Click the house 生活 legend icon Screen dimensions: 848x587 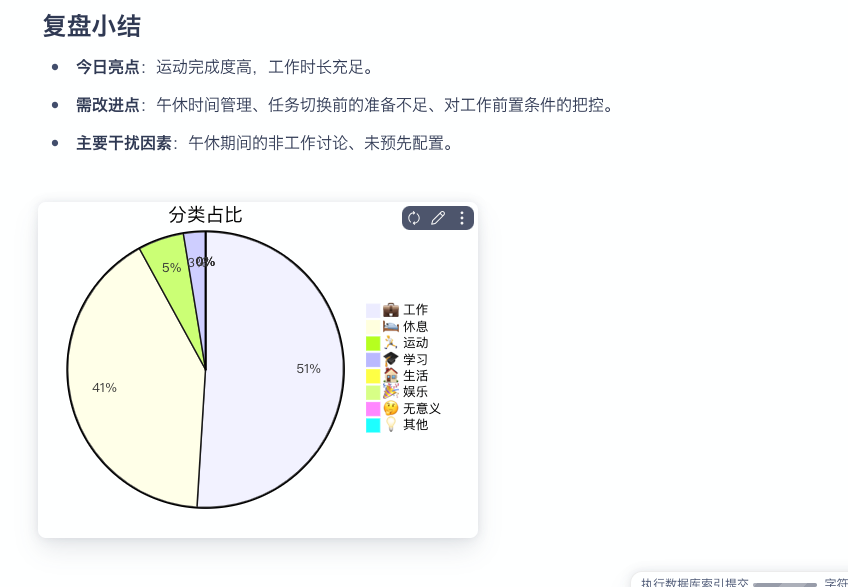pyautogui.click(x=391, y=375)
